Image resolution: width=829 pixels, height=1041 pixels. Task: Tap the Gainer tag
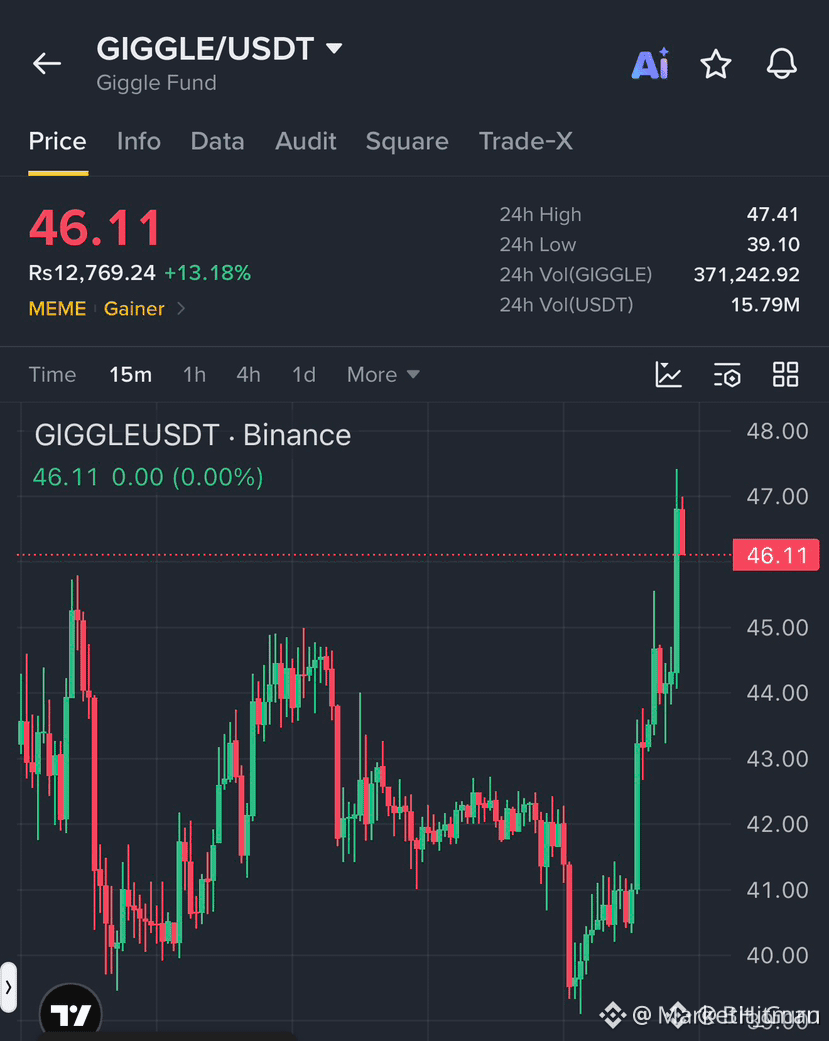(134, 309)
